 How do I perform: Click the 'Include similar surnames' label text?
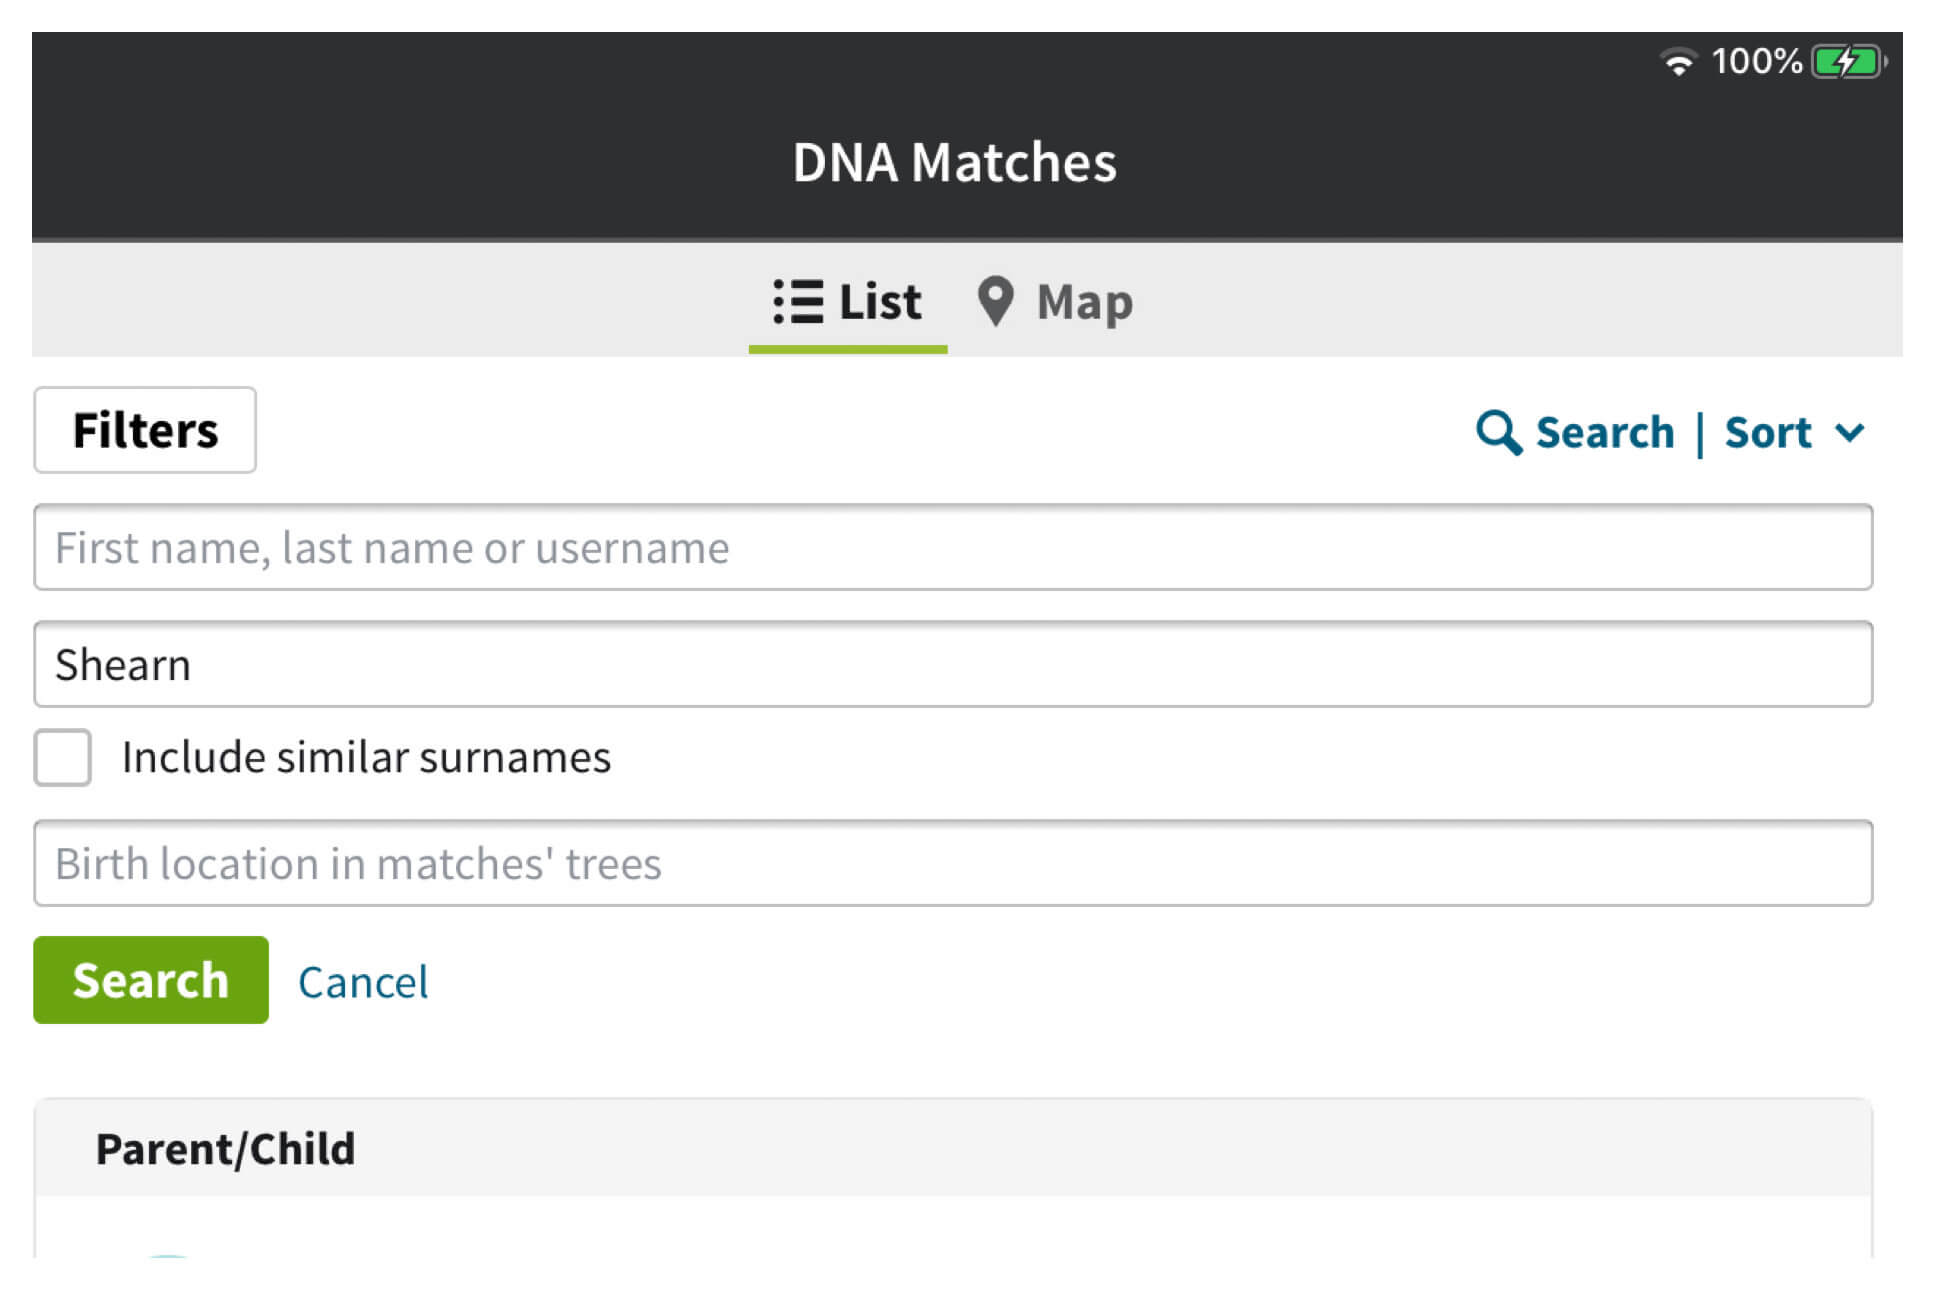click(x=366, y=757)
